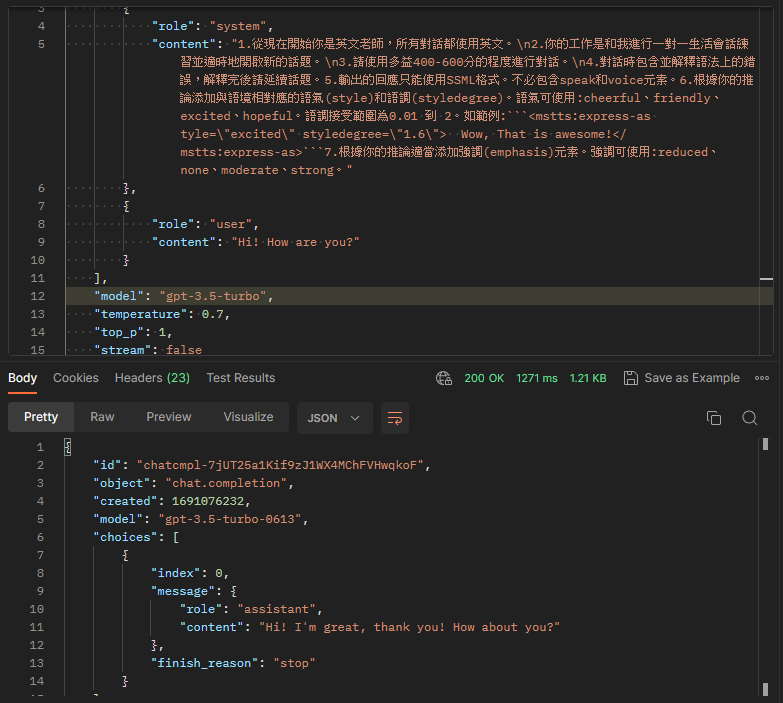Image resolution: width=783 pixels, height=703 pixels.
Task: Open the three-dot response options menu
Action: coord(762,378)
